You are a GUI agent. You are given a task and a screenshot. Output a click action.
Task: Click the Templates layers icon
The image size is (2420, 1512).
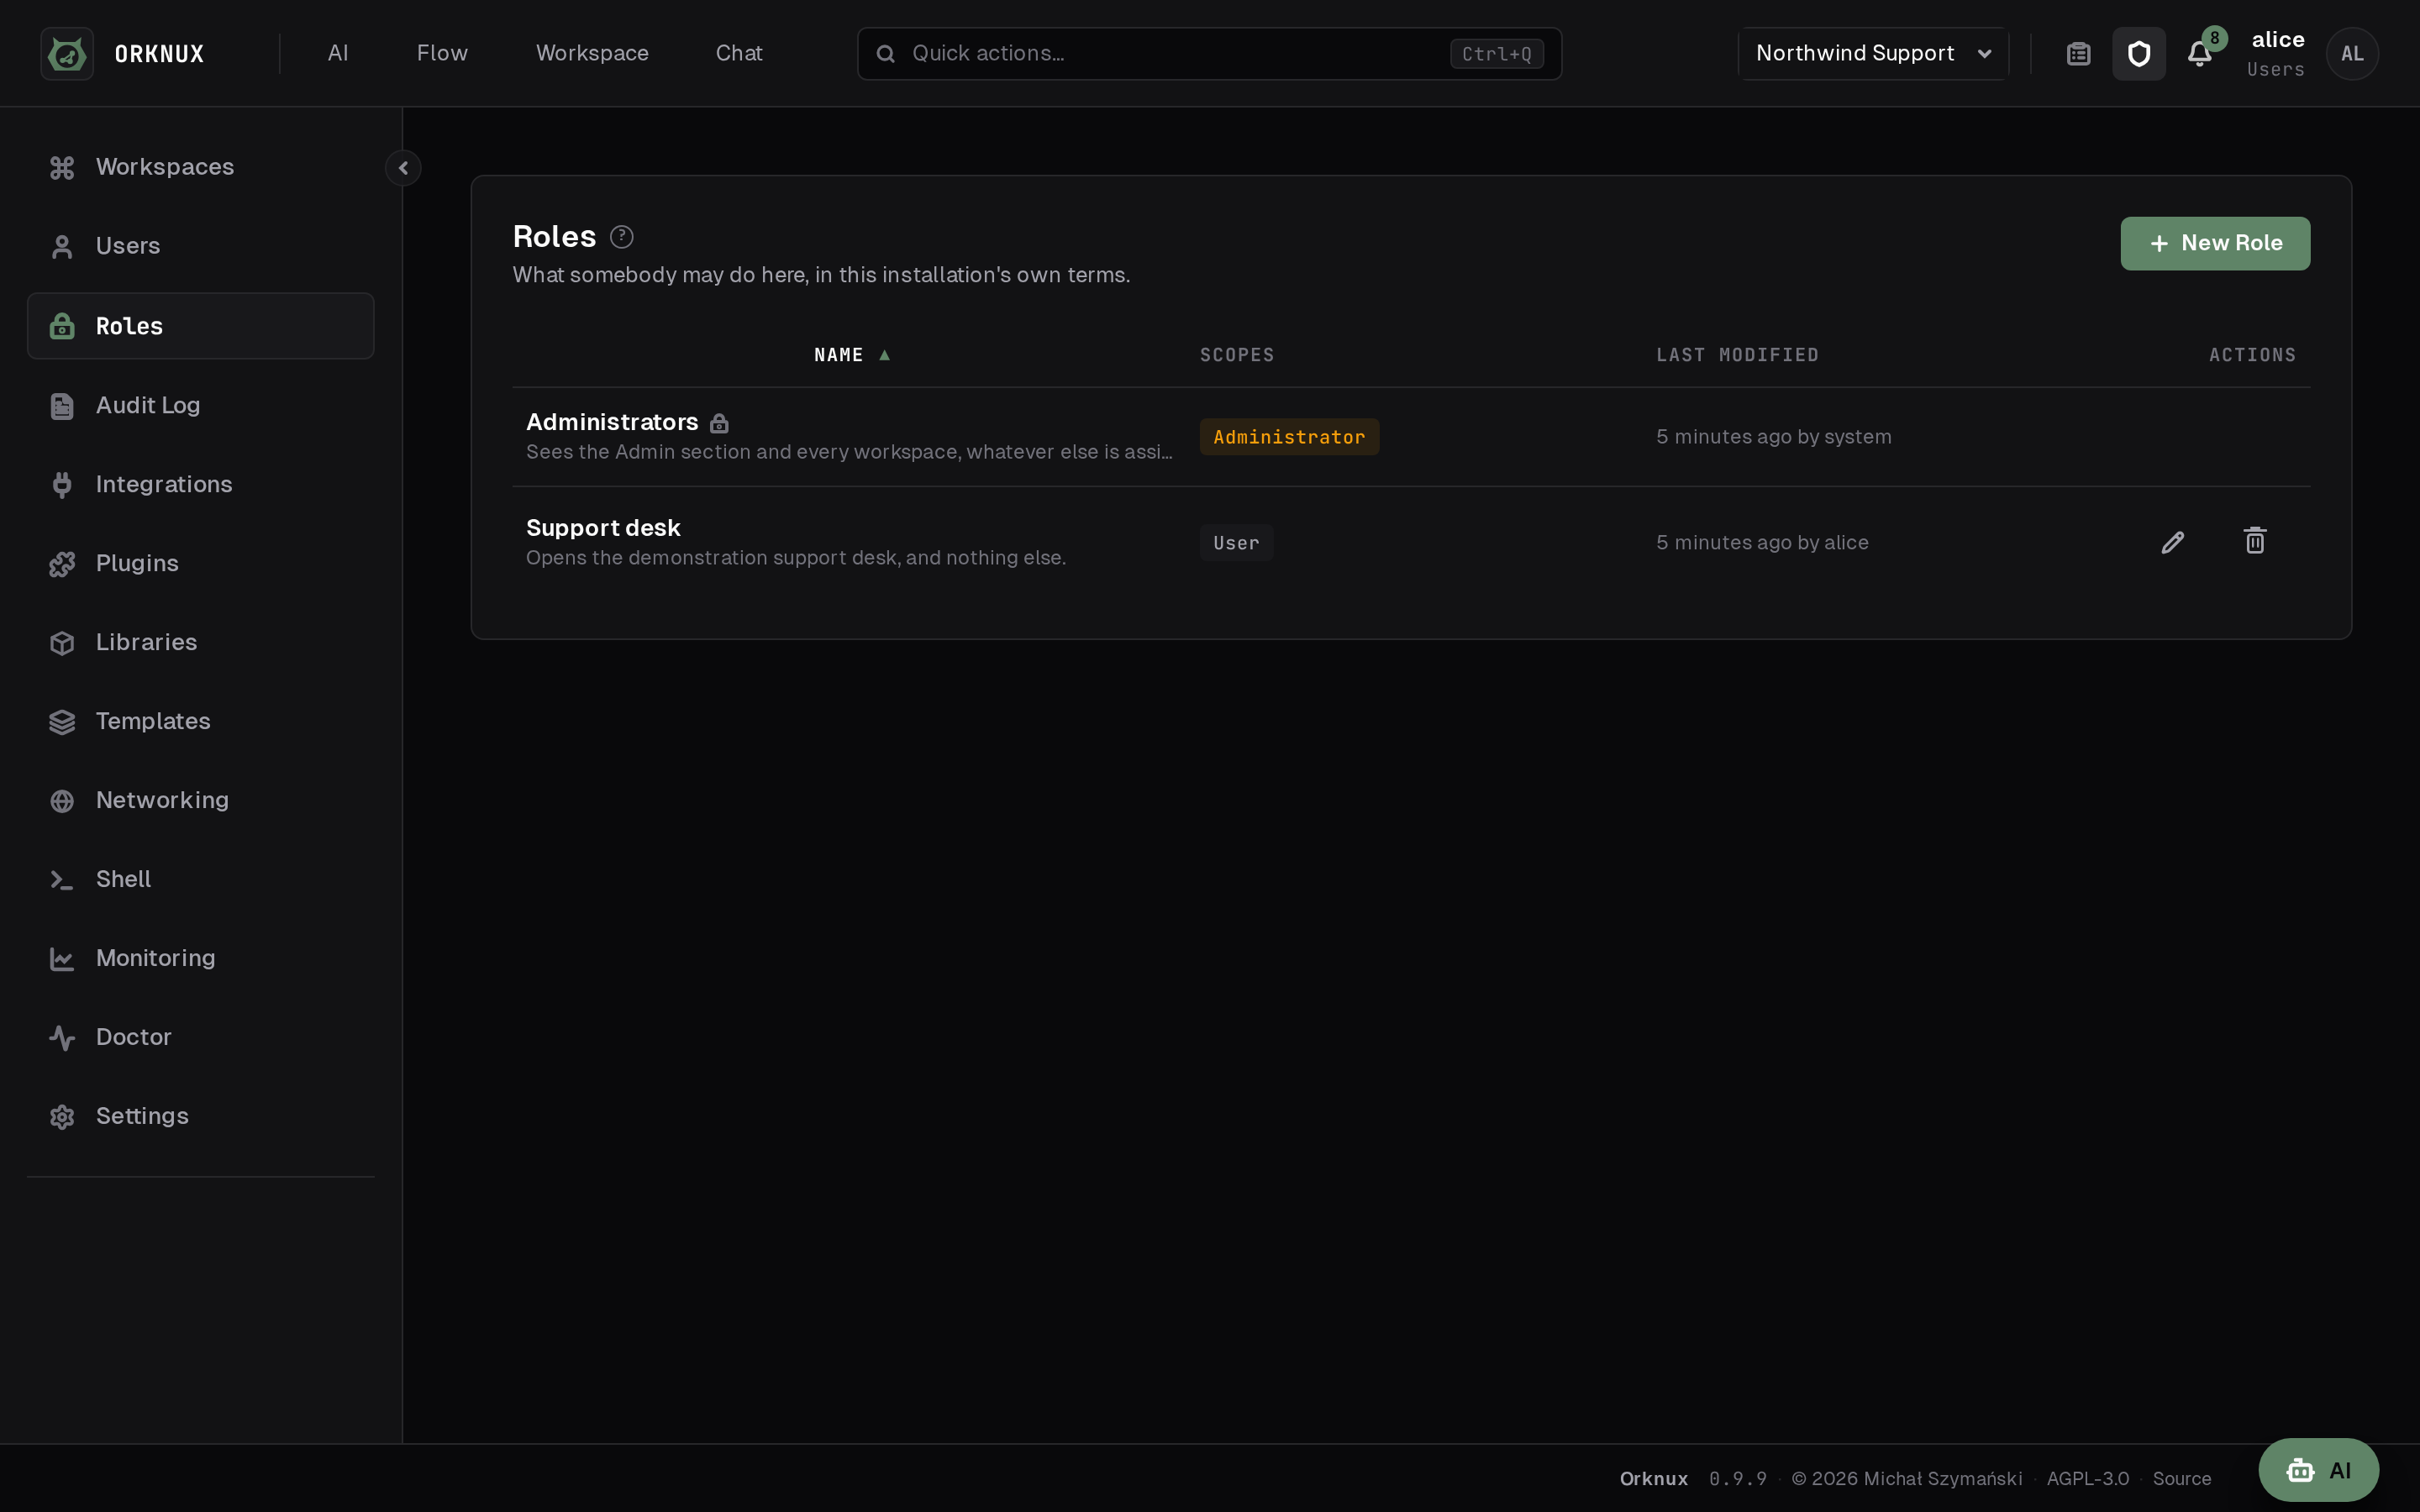pos(62,722)
